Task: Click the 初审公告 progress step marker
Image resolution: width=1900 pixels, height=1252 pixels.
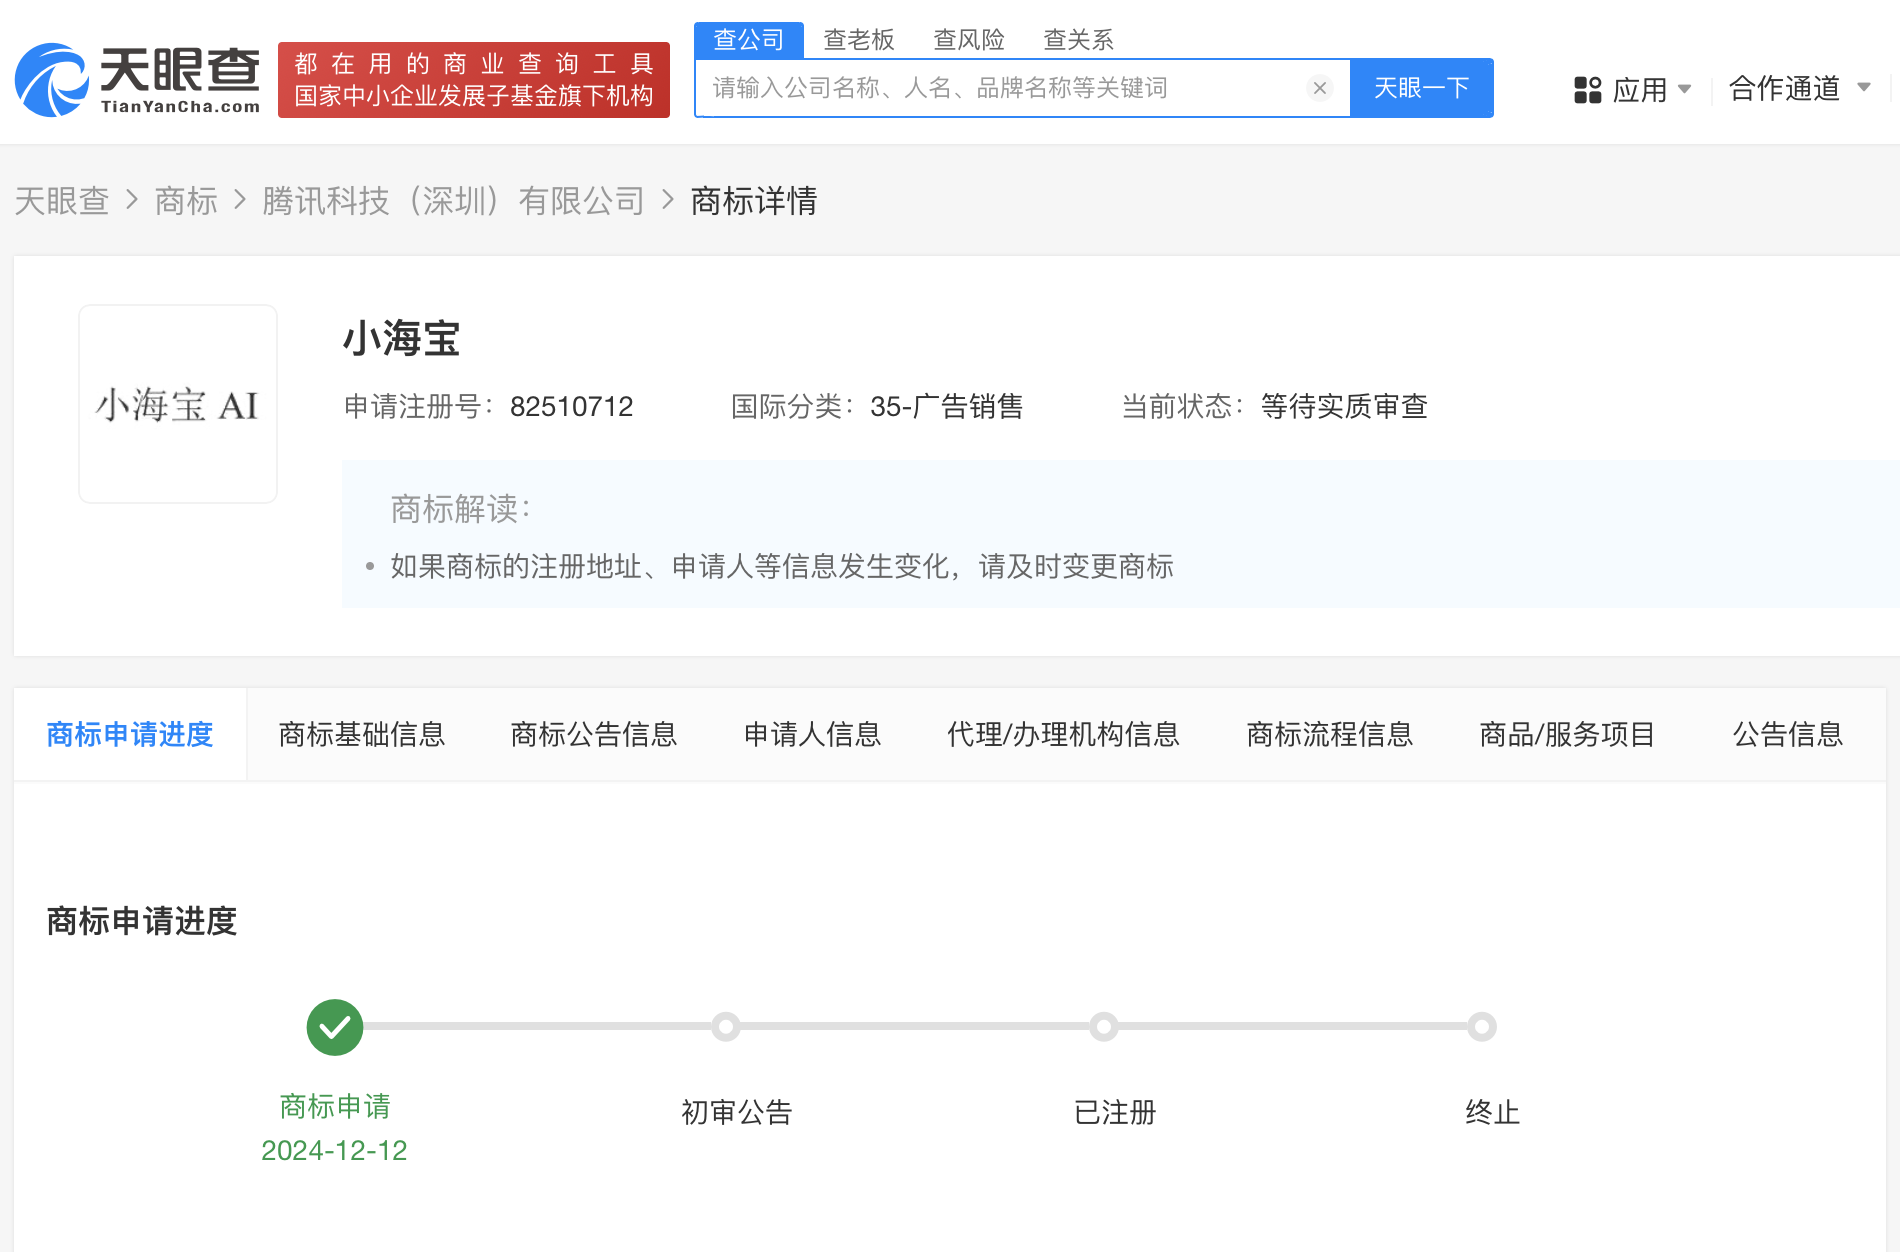Action: tap(726, 1027)
